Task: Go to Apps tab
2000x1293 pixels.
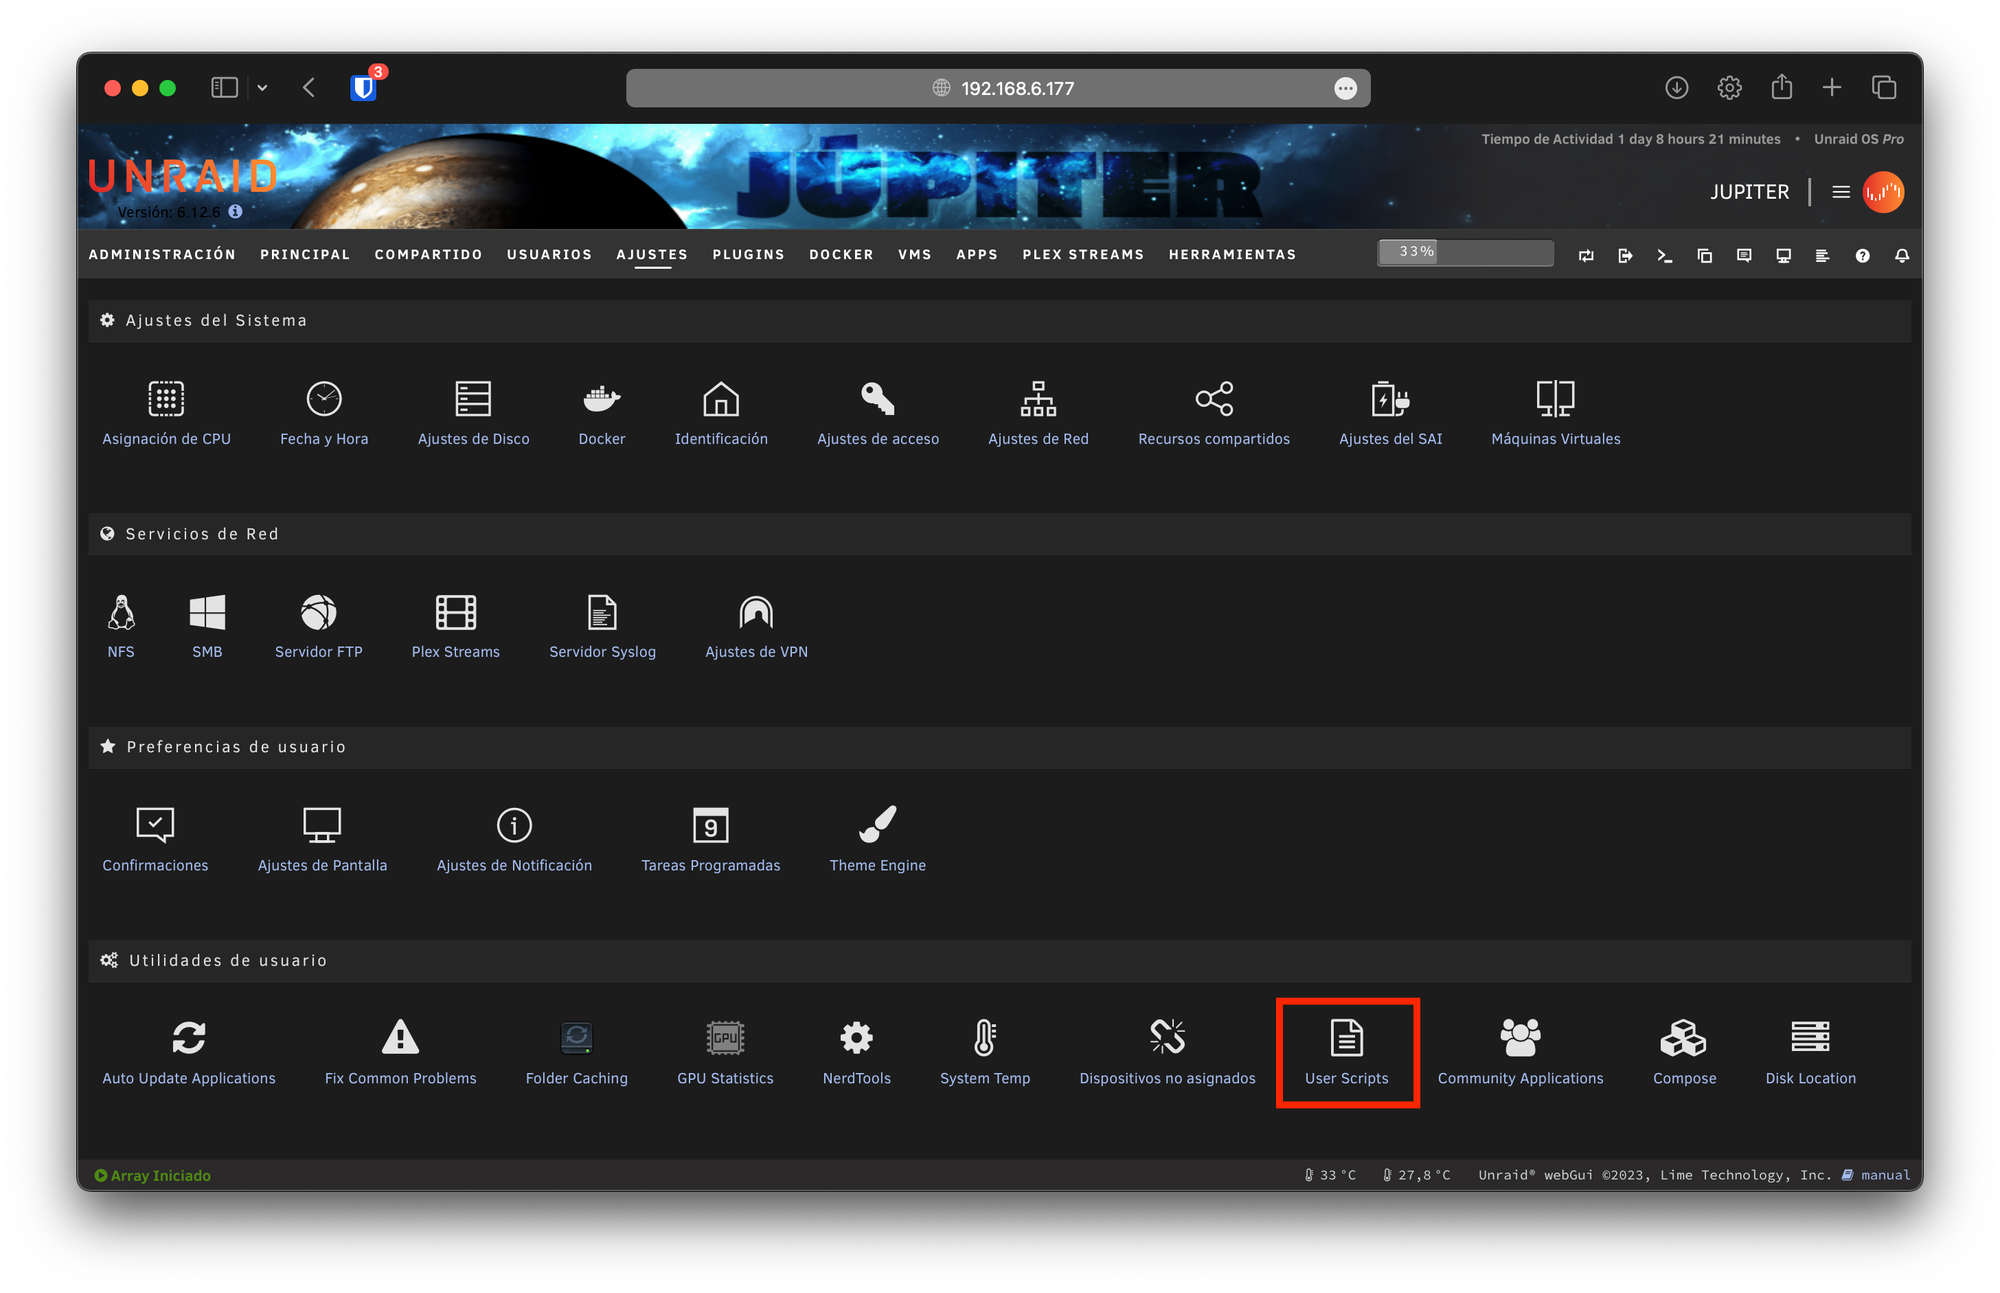Action: click(976, 254)
